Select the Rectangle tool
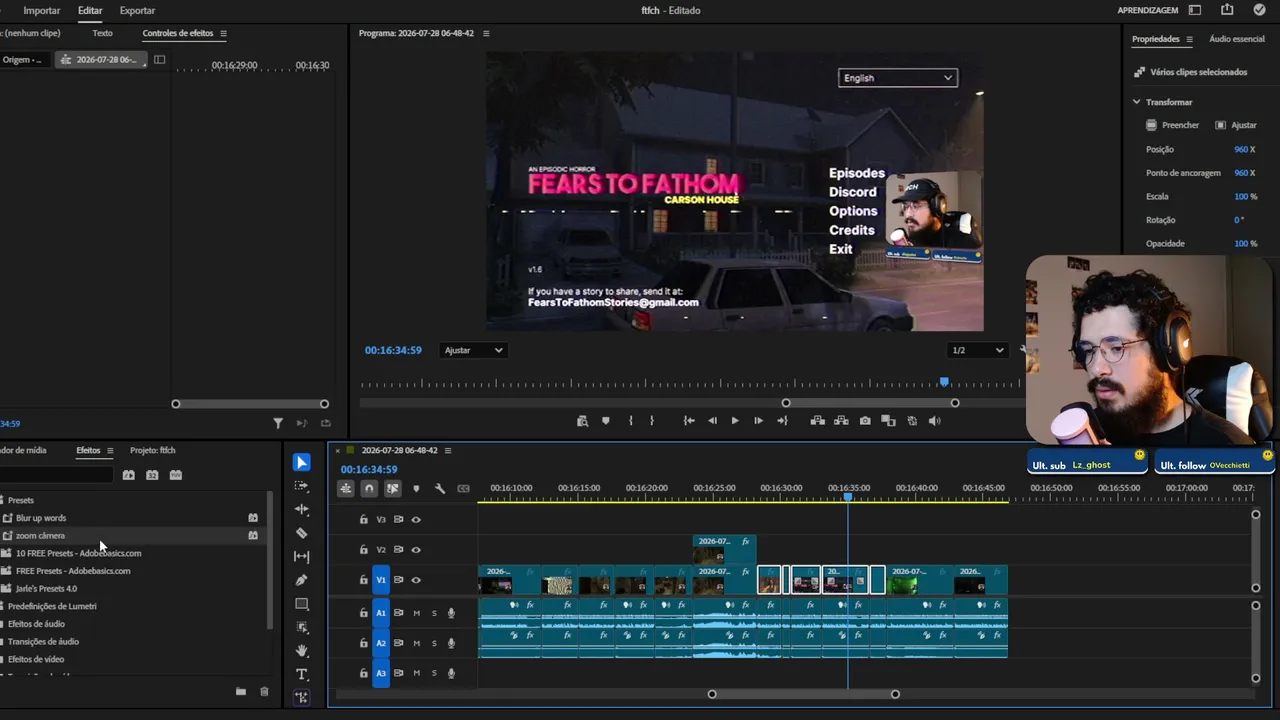Viewport: 1280px width, 720px height. (x=302, y=604)
